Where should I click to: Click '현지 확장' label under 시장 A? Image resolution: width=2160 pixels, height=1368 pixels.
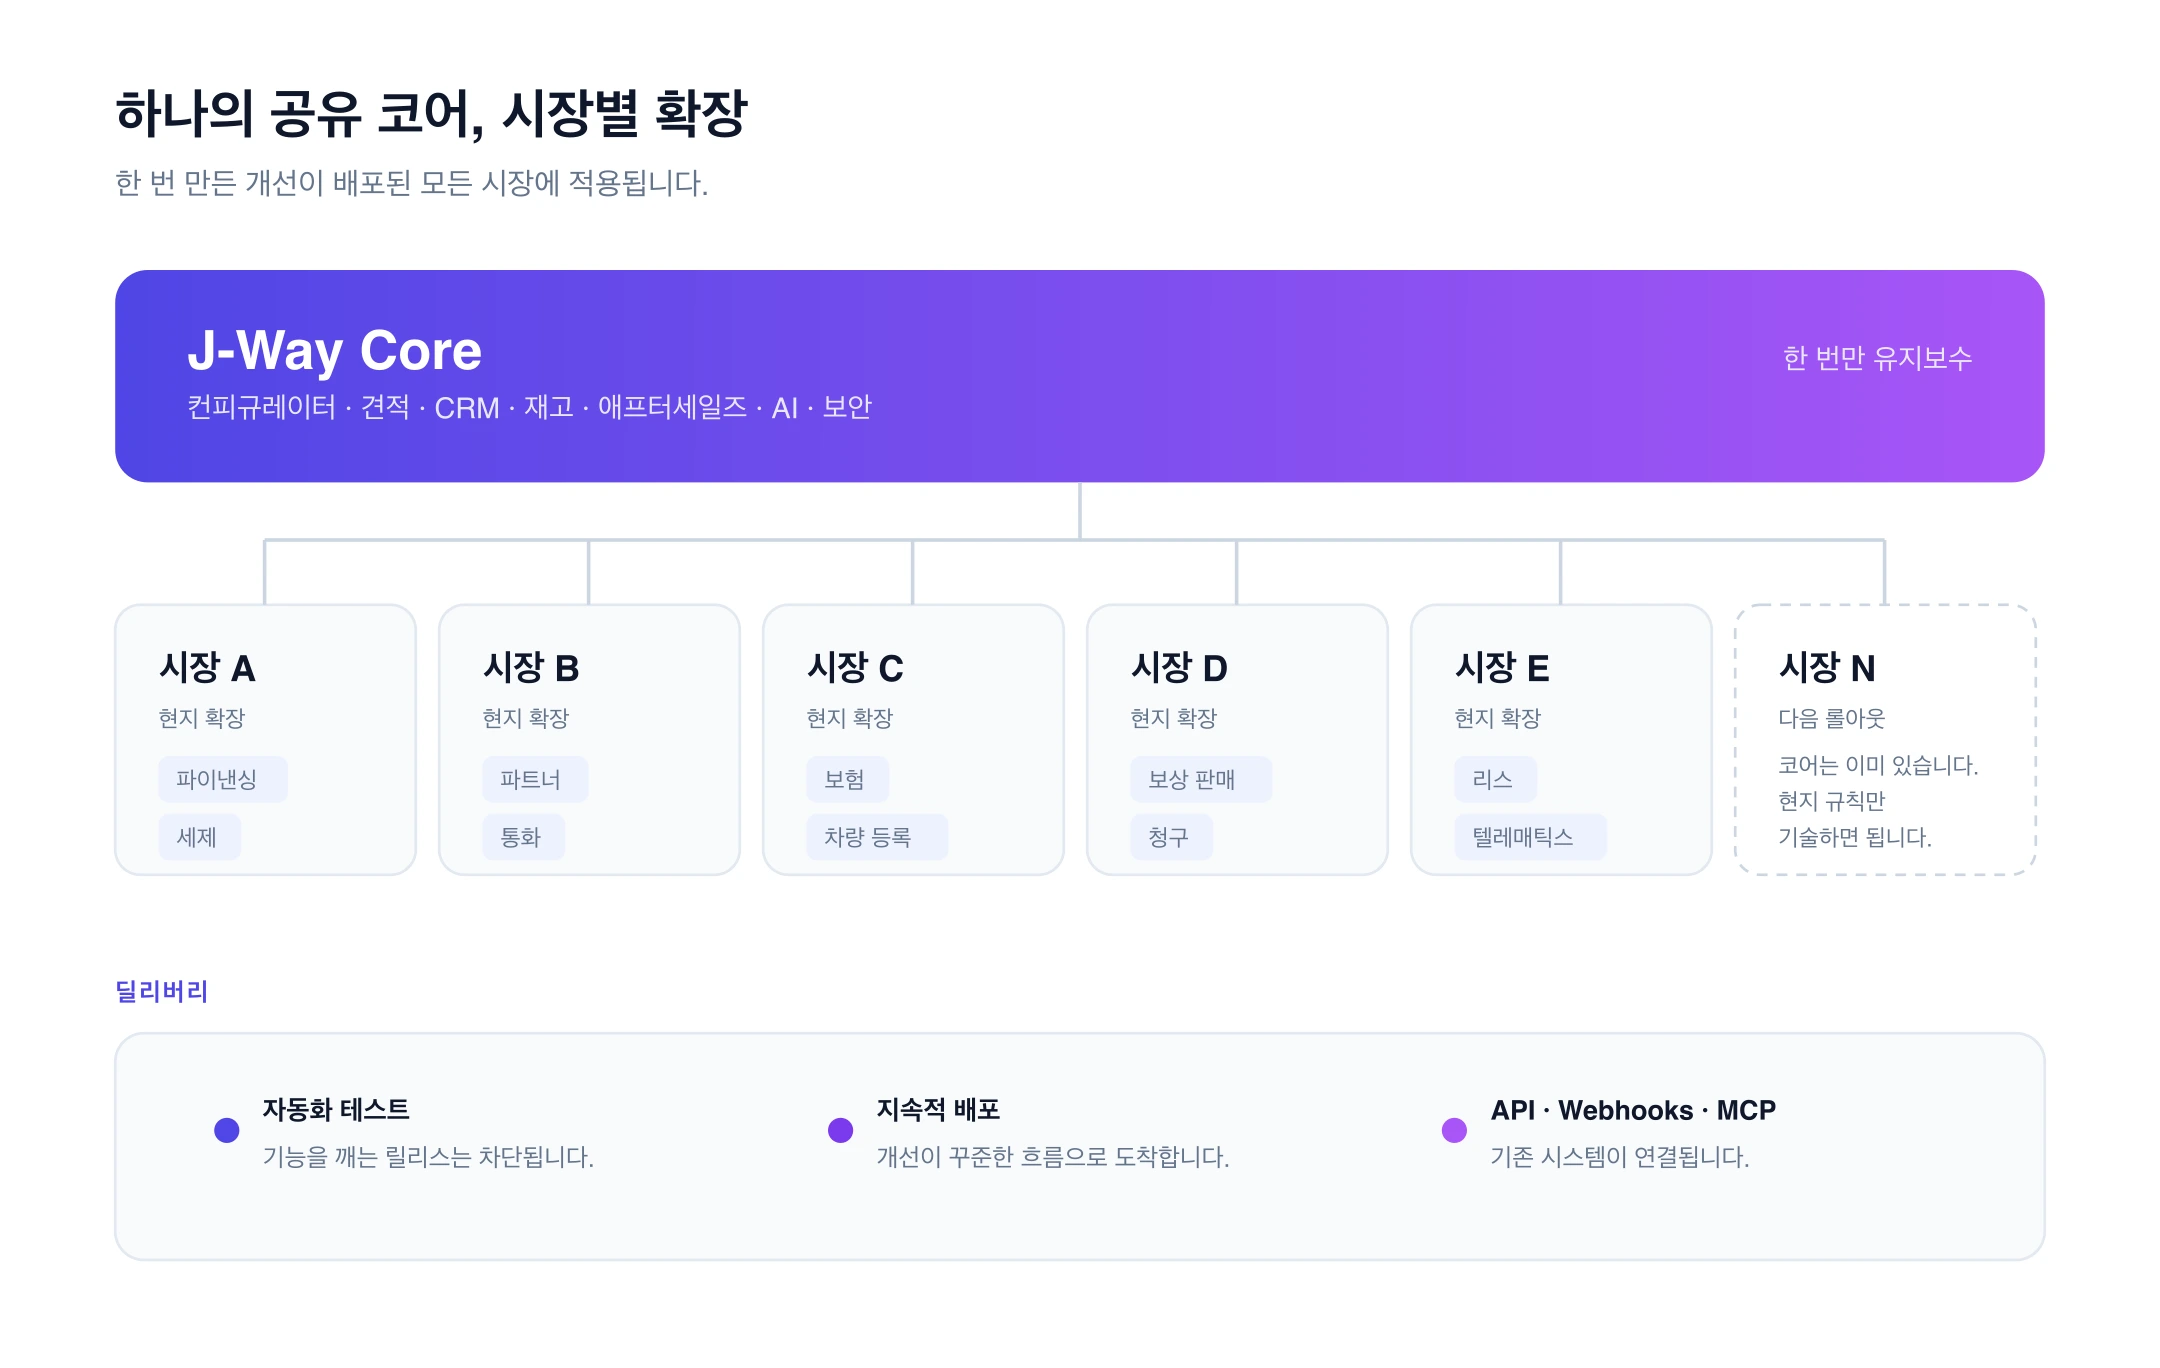coord(202,718)
